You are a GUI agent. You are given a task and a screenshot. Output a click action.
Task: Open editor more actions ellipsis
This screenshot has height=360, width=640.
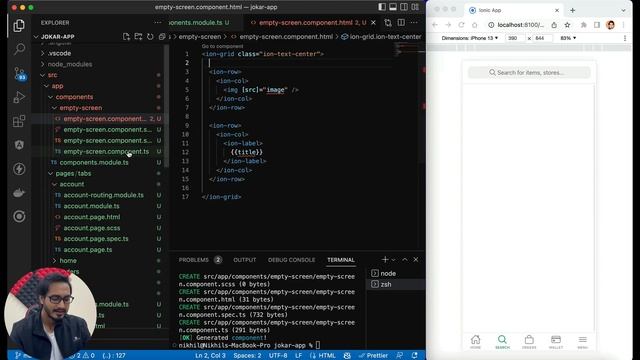pyautogui.click(x=414, y=23)
